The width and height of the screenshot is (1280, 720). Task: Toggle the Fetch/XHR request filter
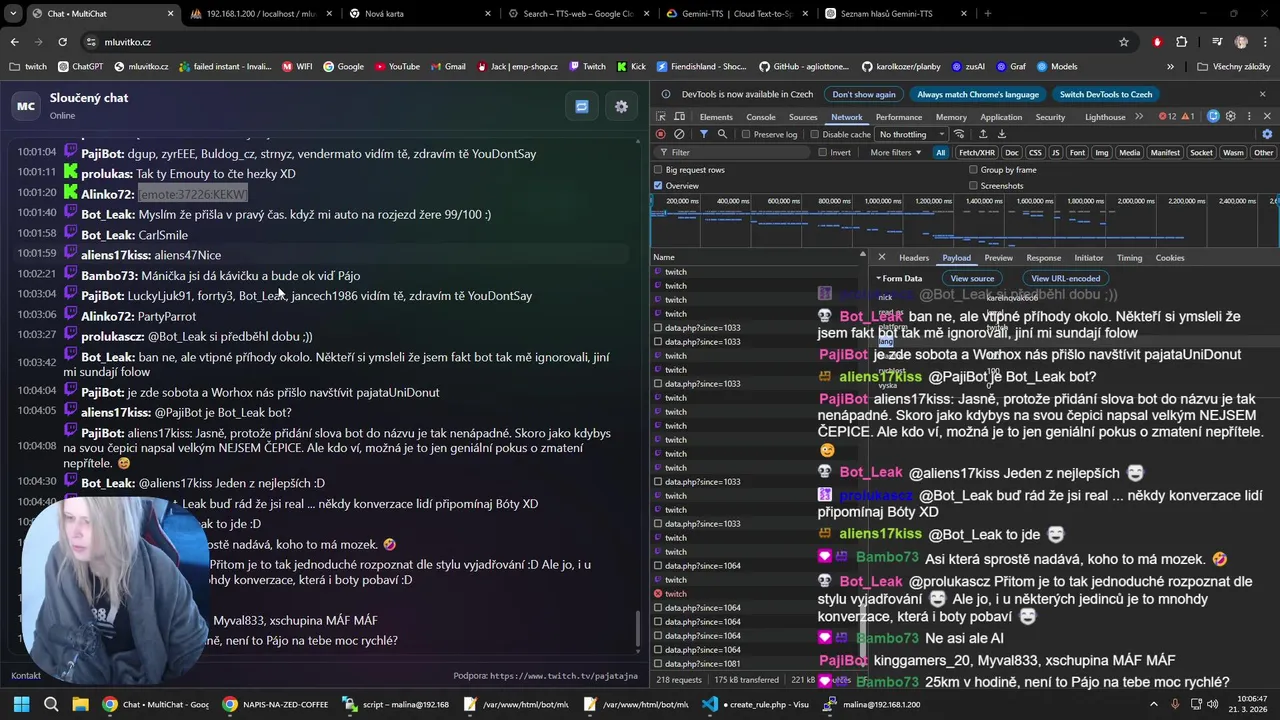977,153
